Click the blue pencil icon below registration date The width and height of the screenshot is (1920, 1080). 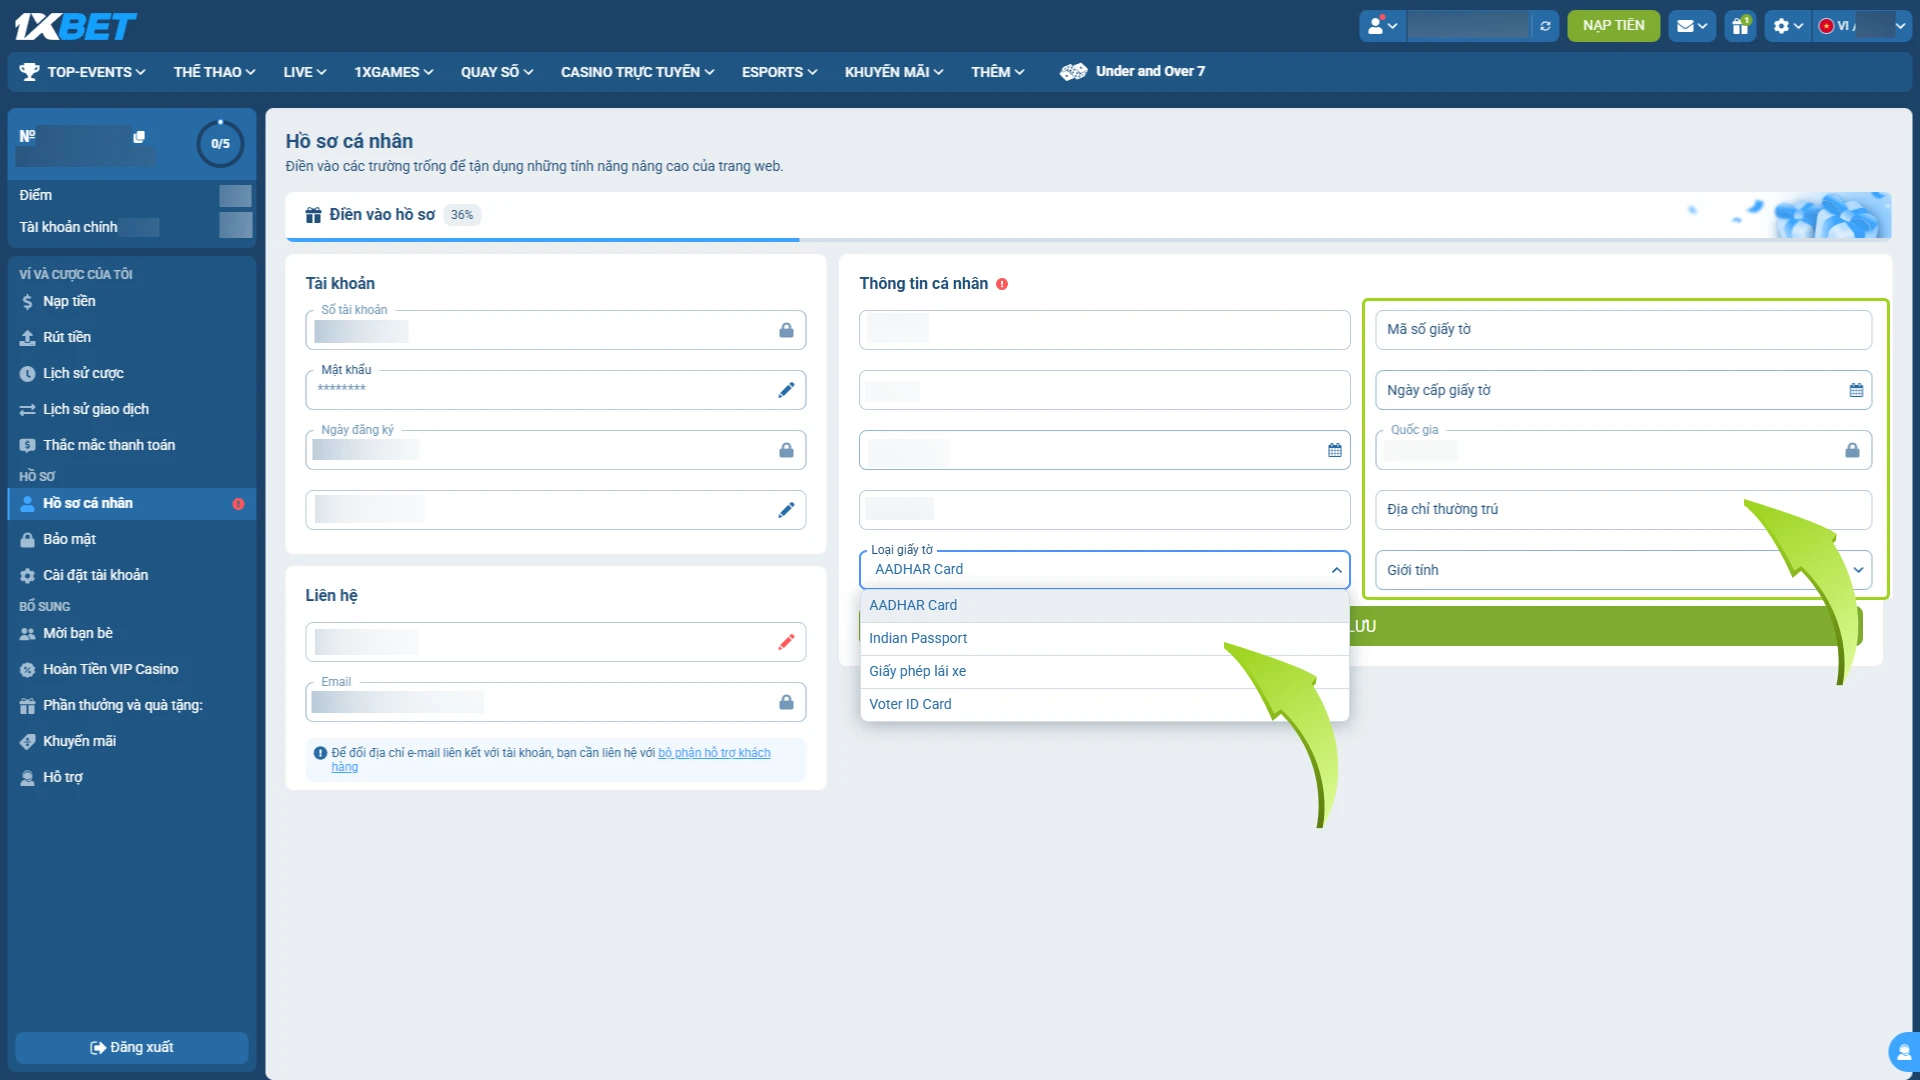pyautogui.click(x=786, y=510)
